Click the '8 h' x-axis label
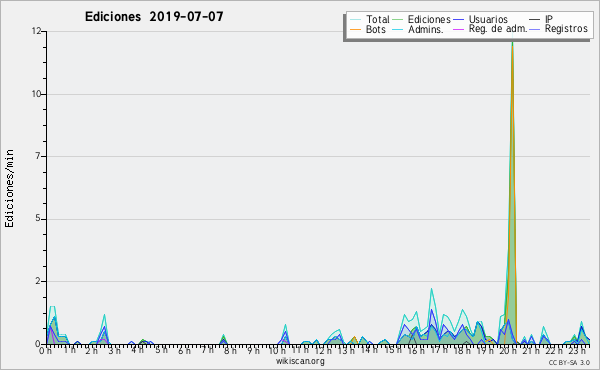 click(x=230, y=350)
